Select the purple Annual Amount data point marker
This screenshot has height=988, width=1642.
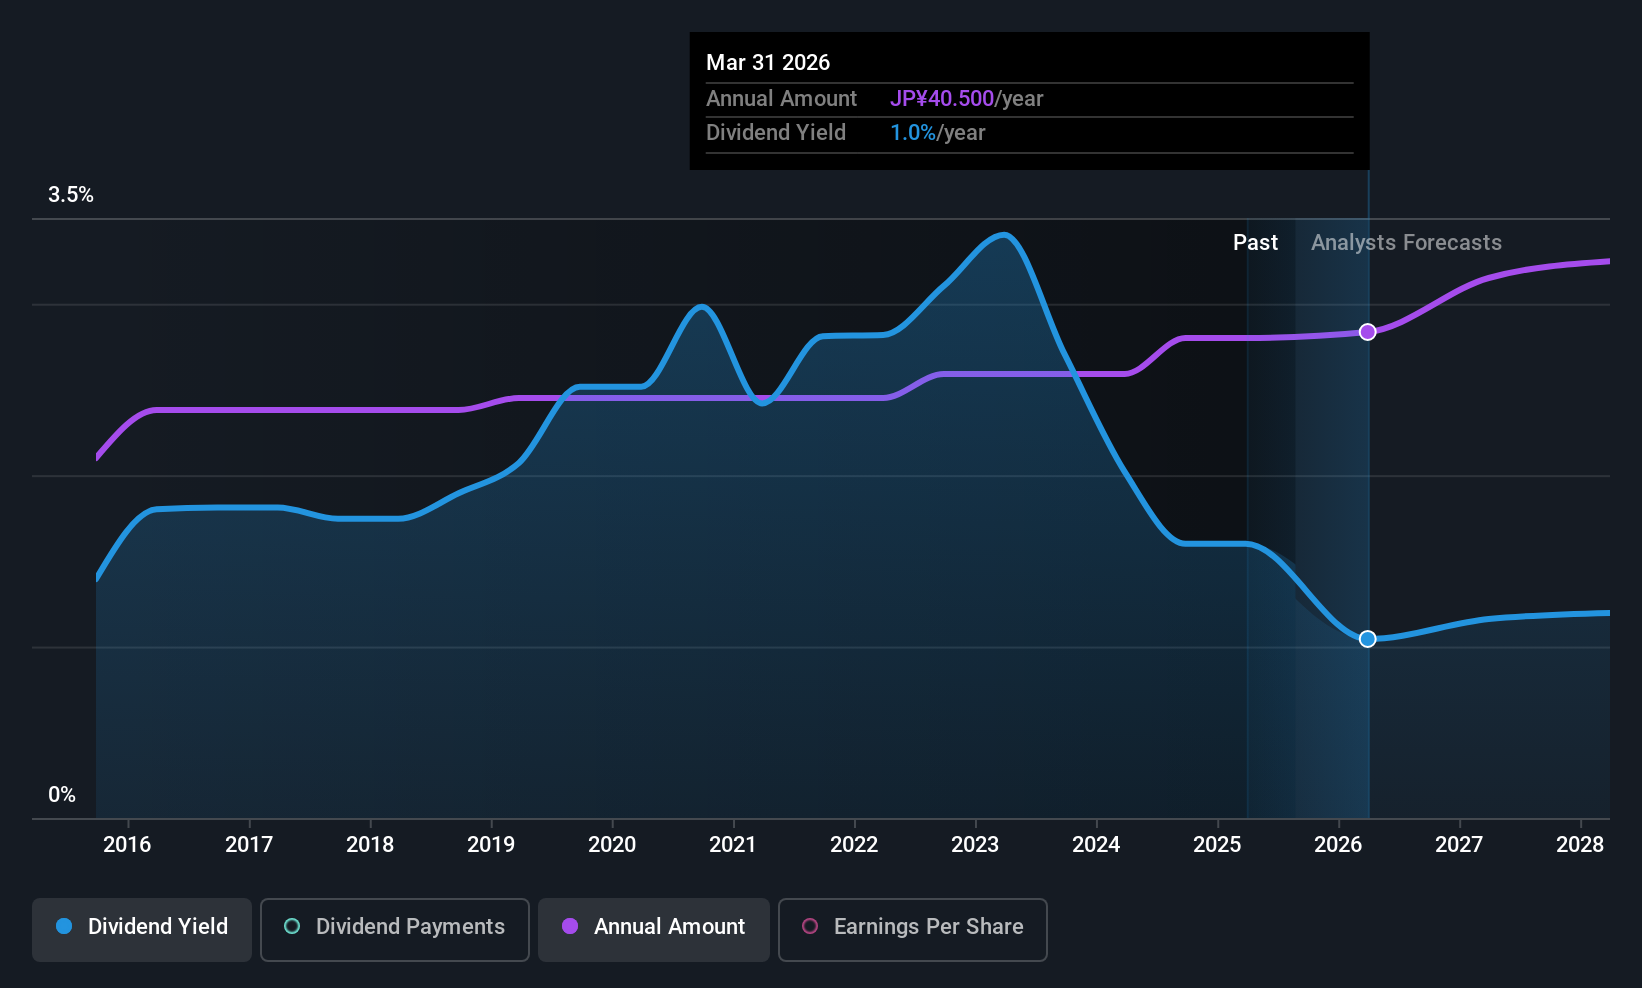[x=1367, y=332]
